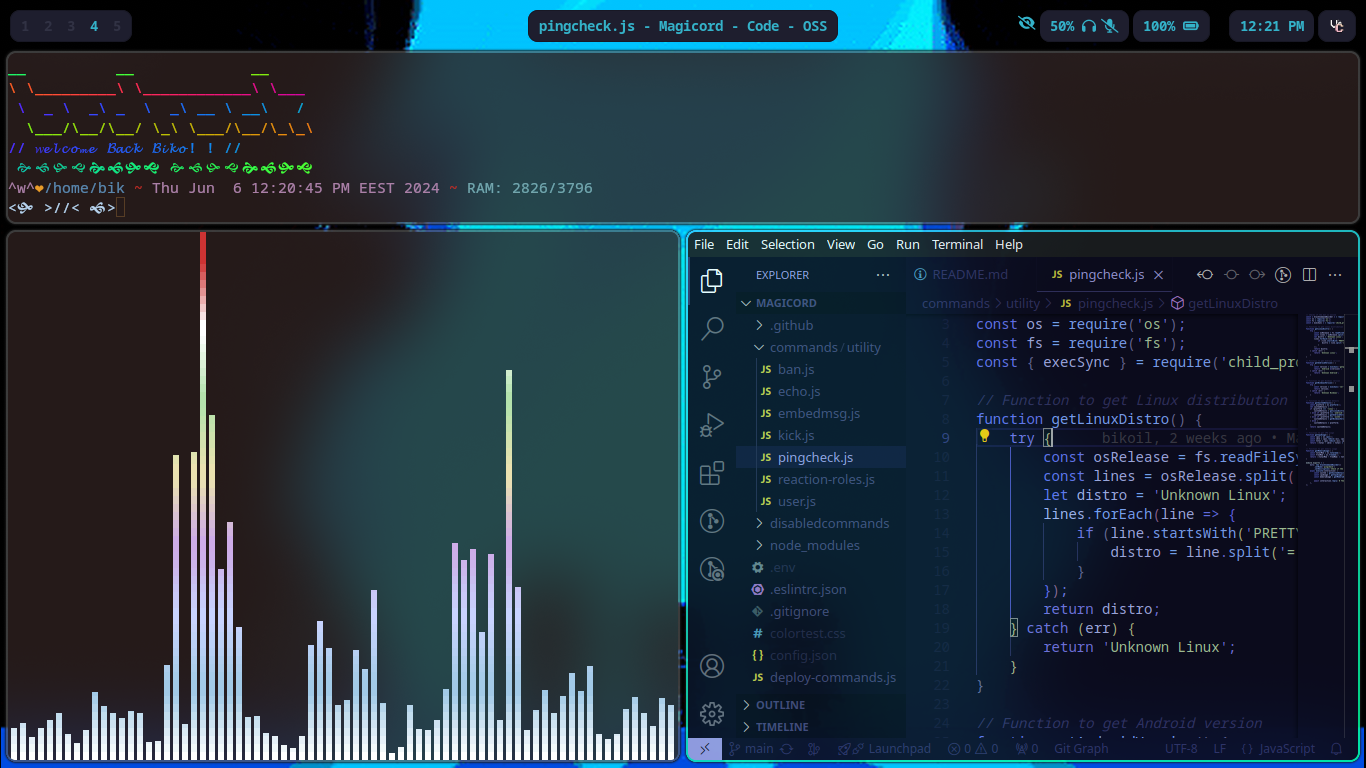Click the terminal prompt cursor box
1366x768 pixels.
pos(120,207)
